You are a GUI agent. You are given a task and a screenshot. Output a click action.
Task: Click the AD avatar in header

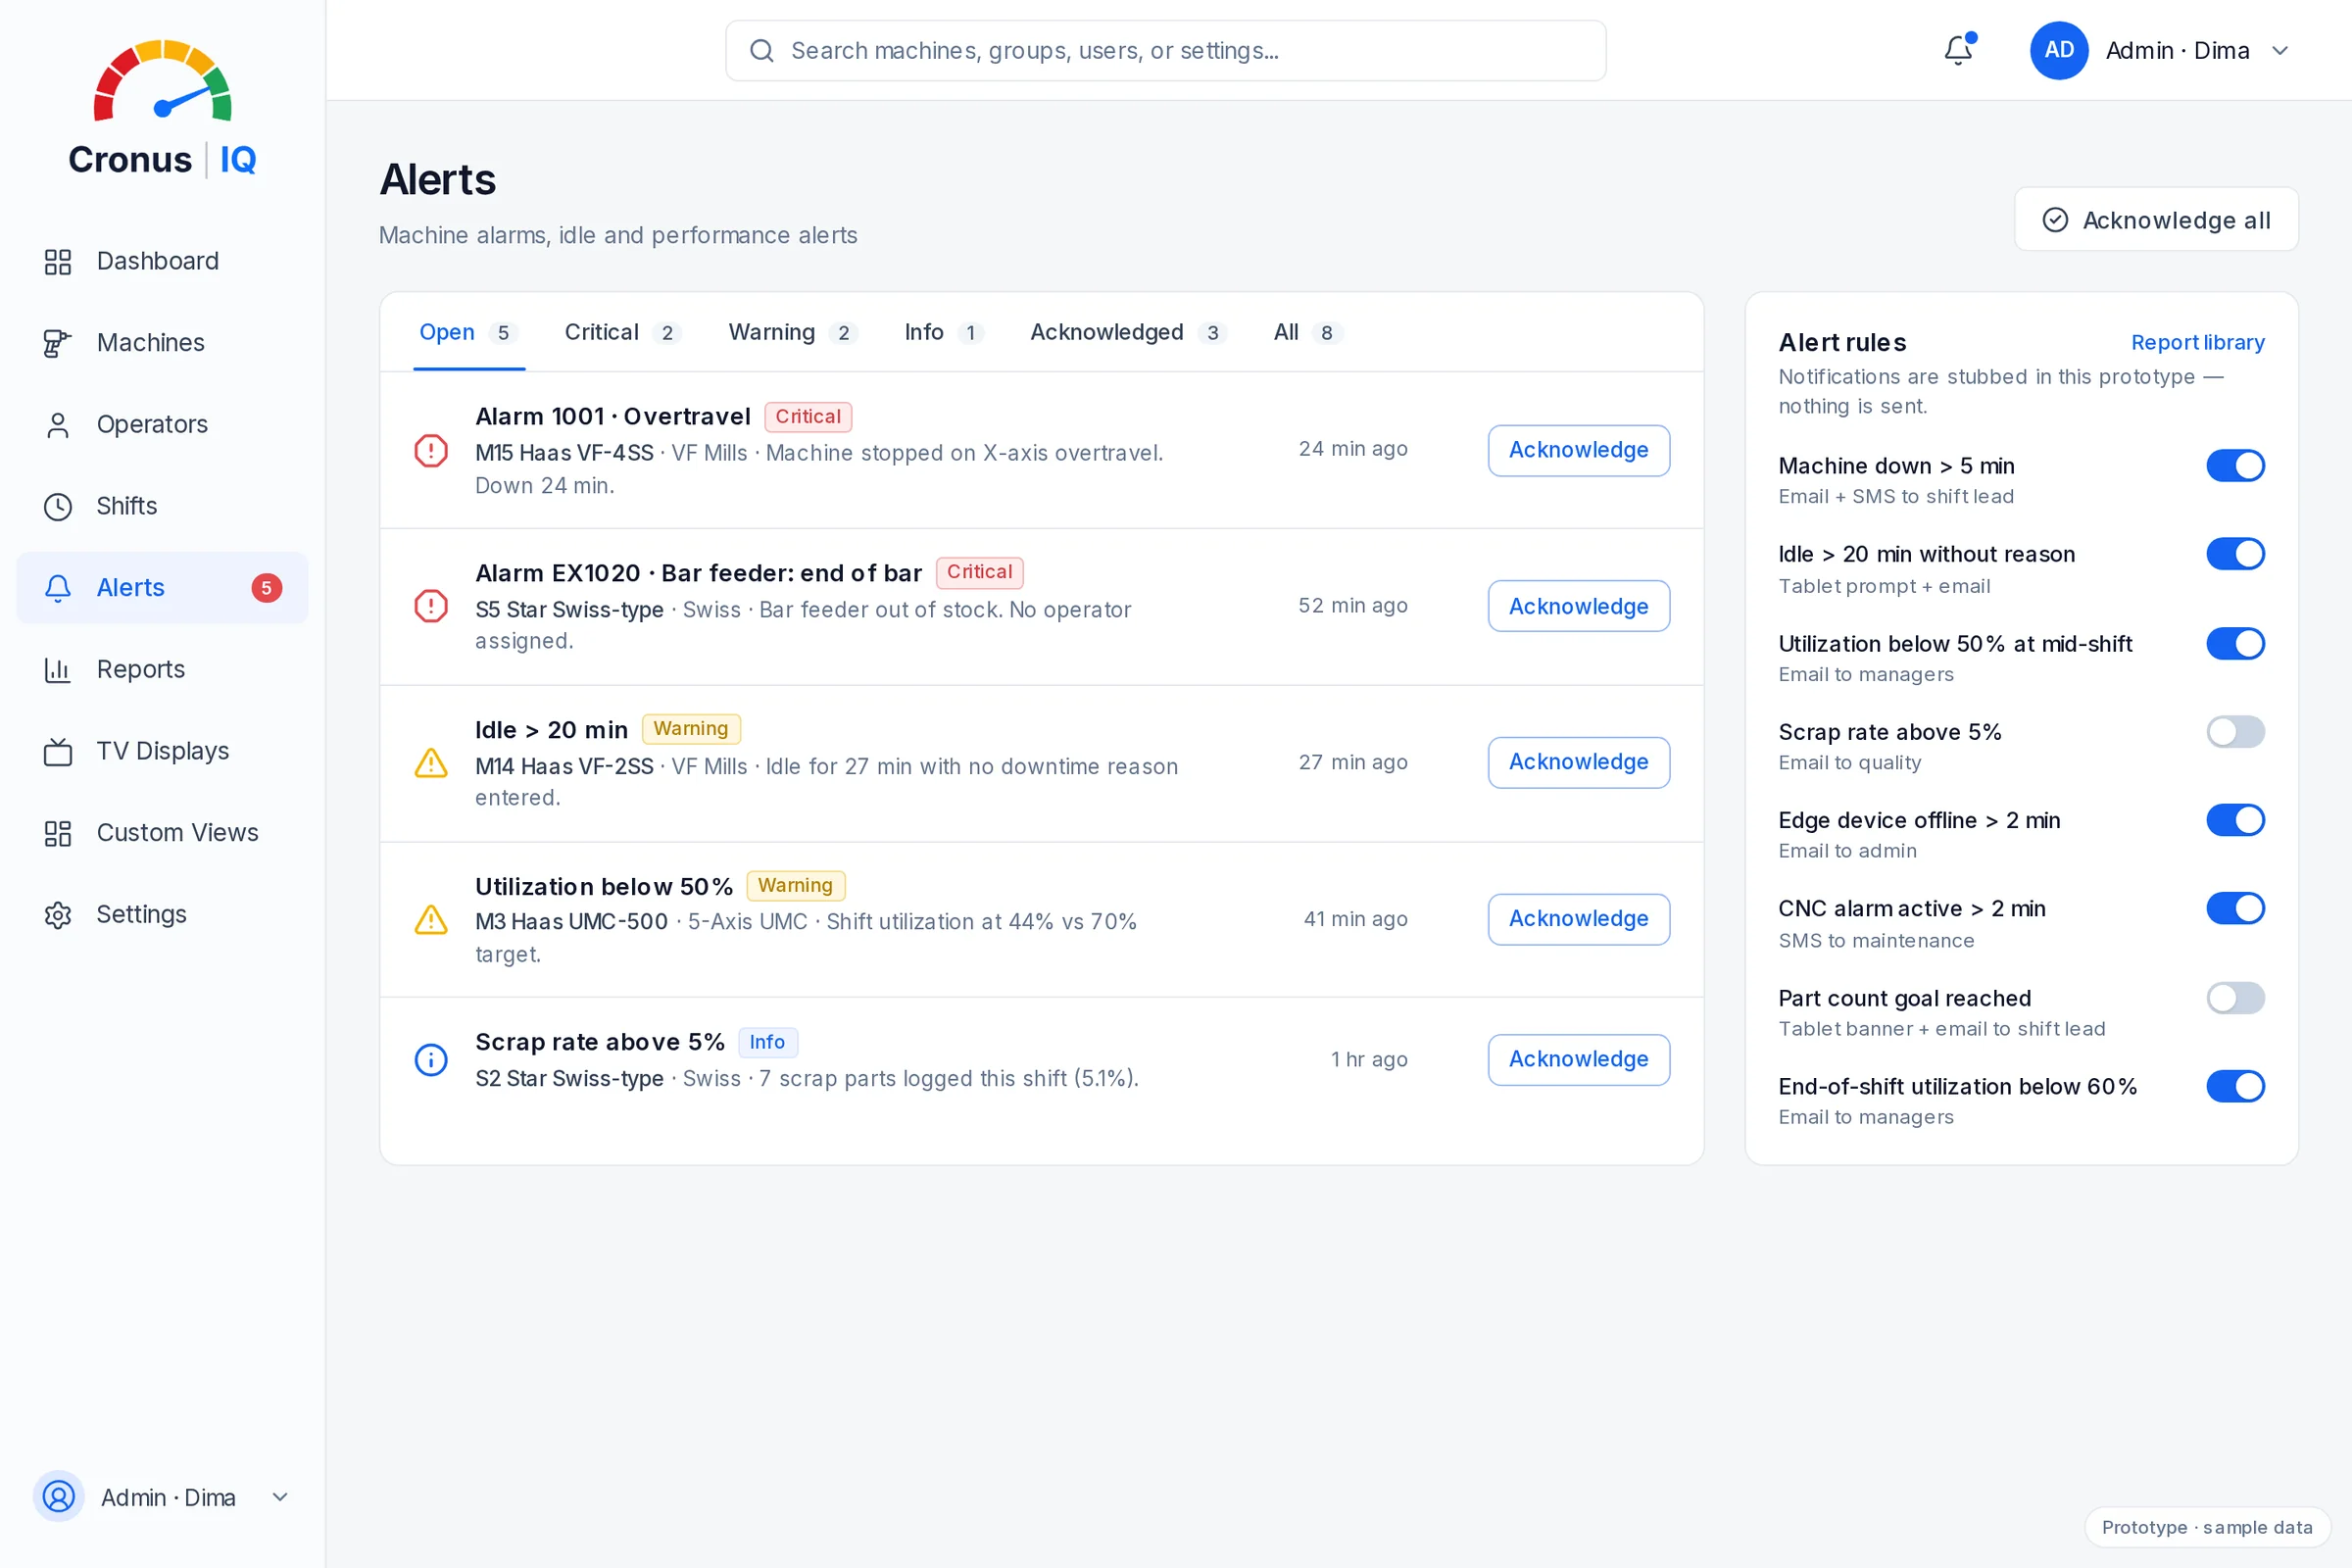point(2058,50)
